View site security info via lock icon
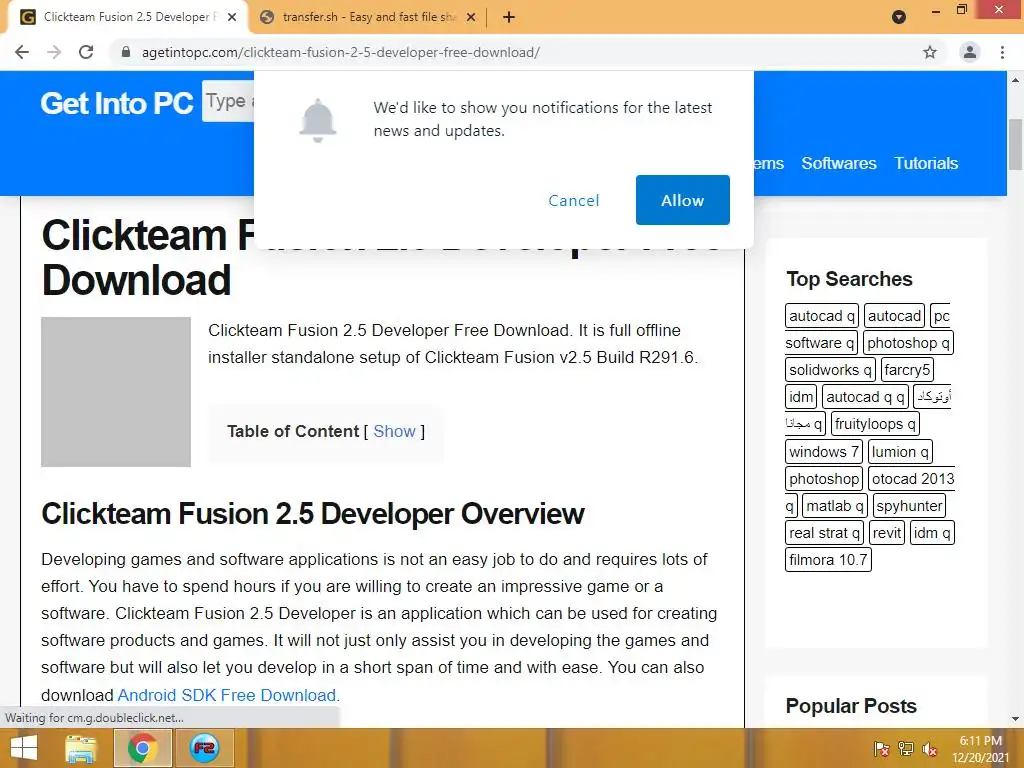Screen dimensions: 1024x768 [126, 52]
